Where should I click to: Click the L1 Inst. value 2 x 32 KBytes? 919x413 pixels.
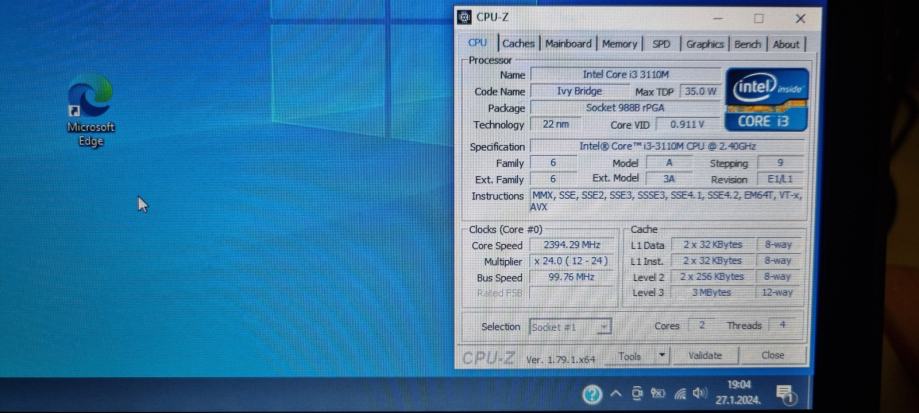click(712, 261)
